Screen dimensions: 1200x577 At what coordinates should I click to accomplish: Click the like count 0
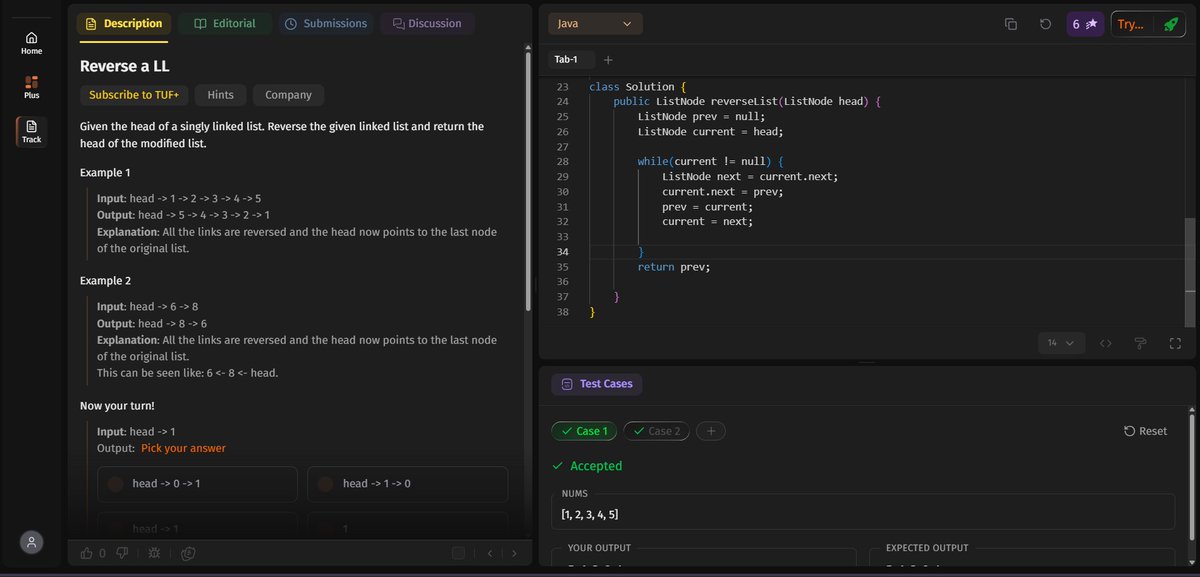[x=102, y=553]
